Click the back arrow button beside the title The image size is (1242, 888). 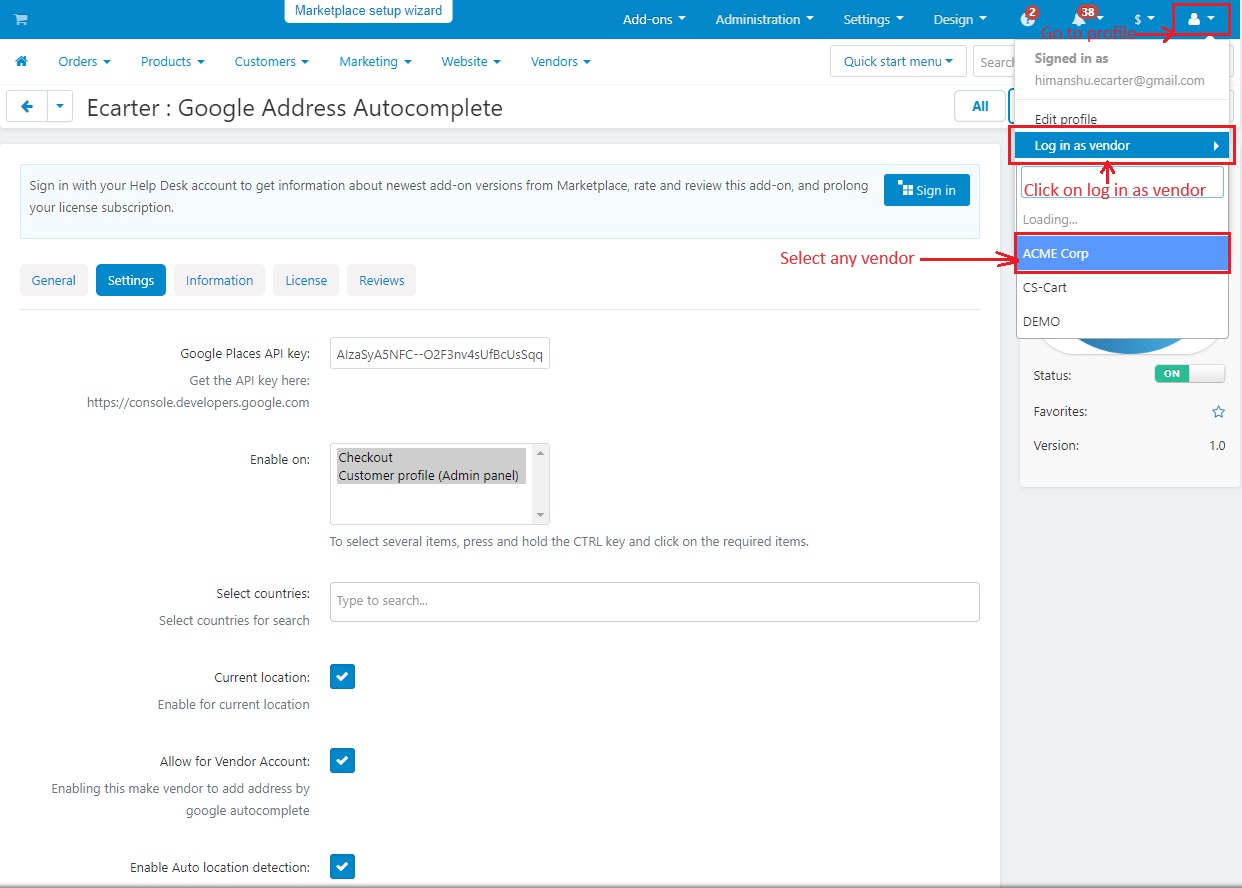pos(27,106)
